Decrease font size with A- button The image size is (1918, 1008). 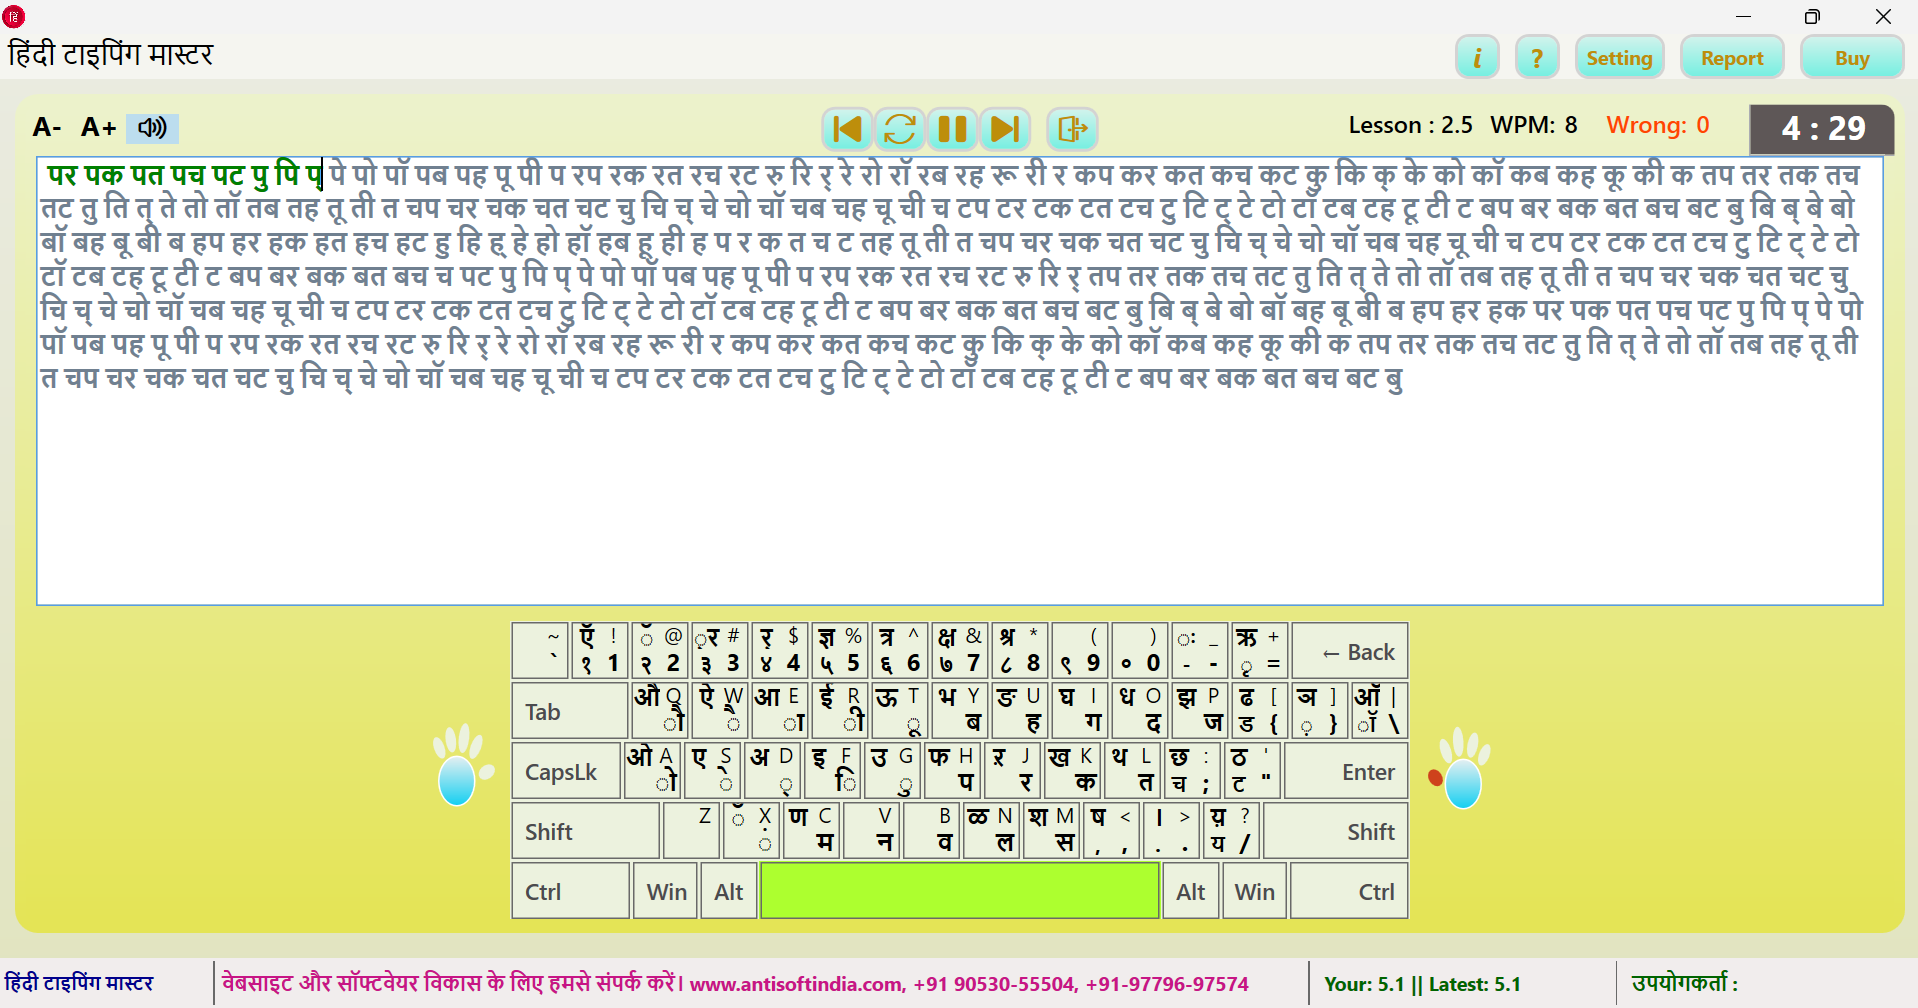(x=47, y=128)
